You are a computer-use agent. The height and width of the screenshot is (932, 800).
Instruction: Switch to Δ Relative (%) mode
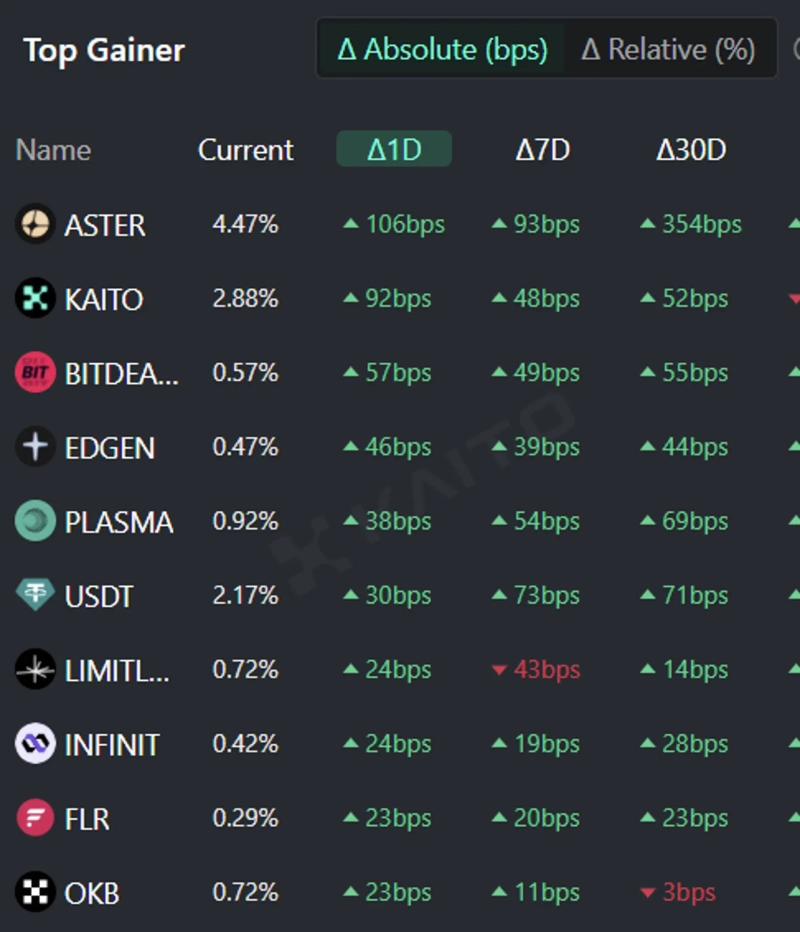(x=667, y=49)
